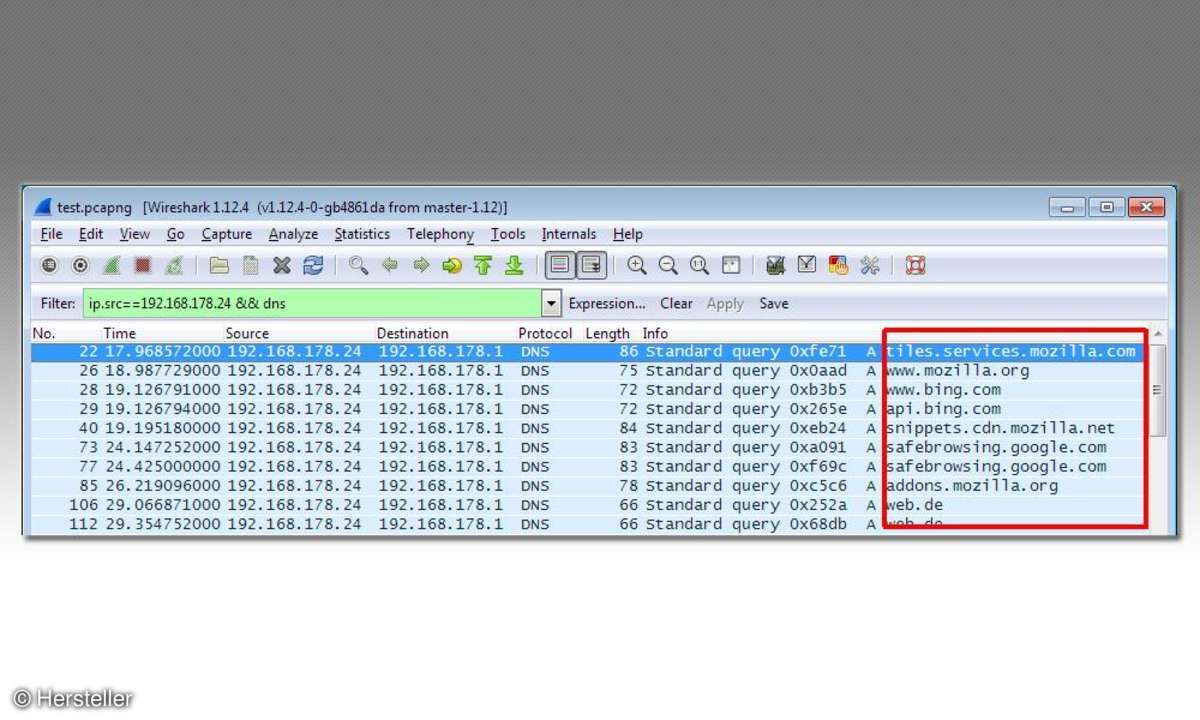Jump to the last packet
The height and width of the screenshot is (720, 1200).
click(514, 265)
